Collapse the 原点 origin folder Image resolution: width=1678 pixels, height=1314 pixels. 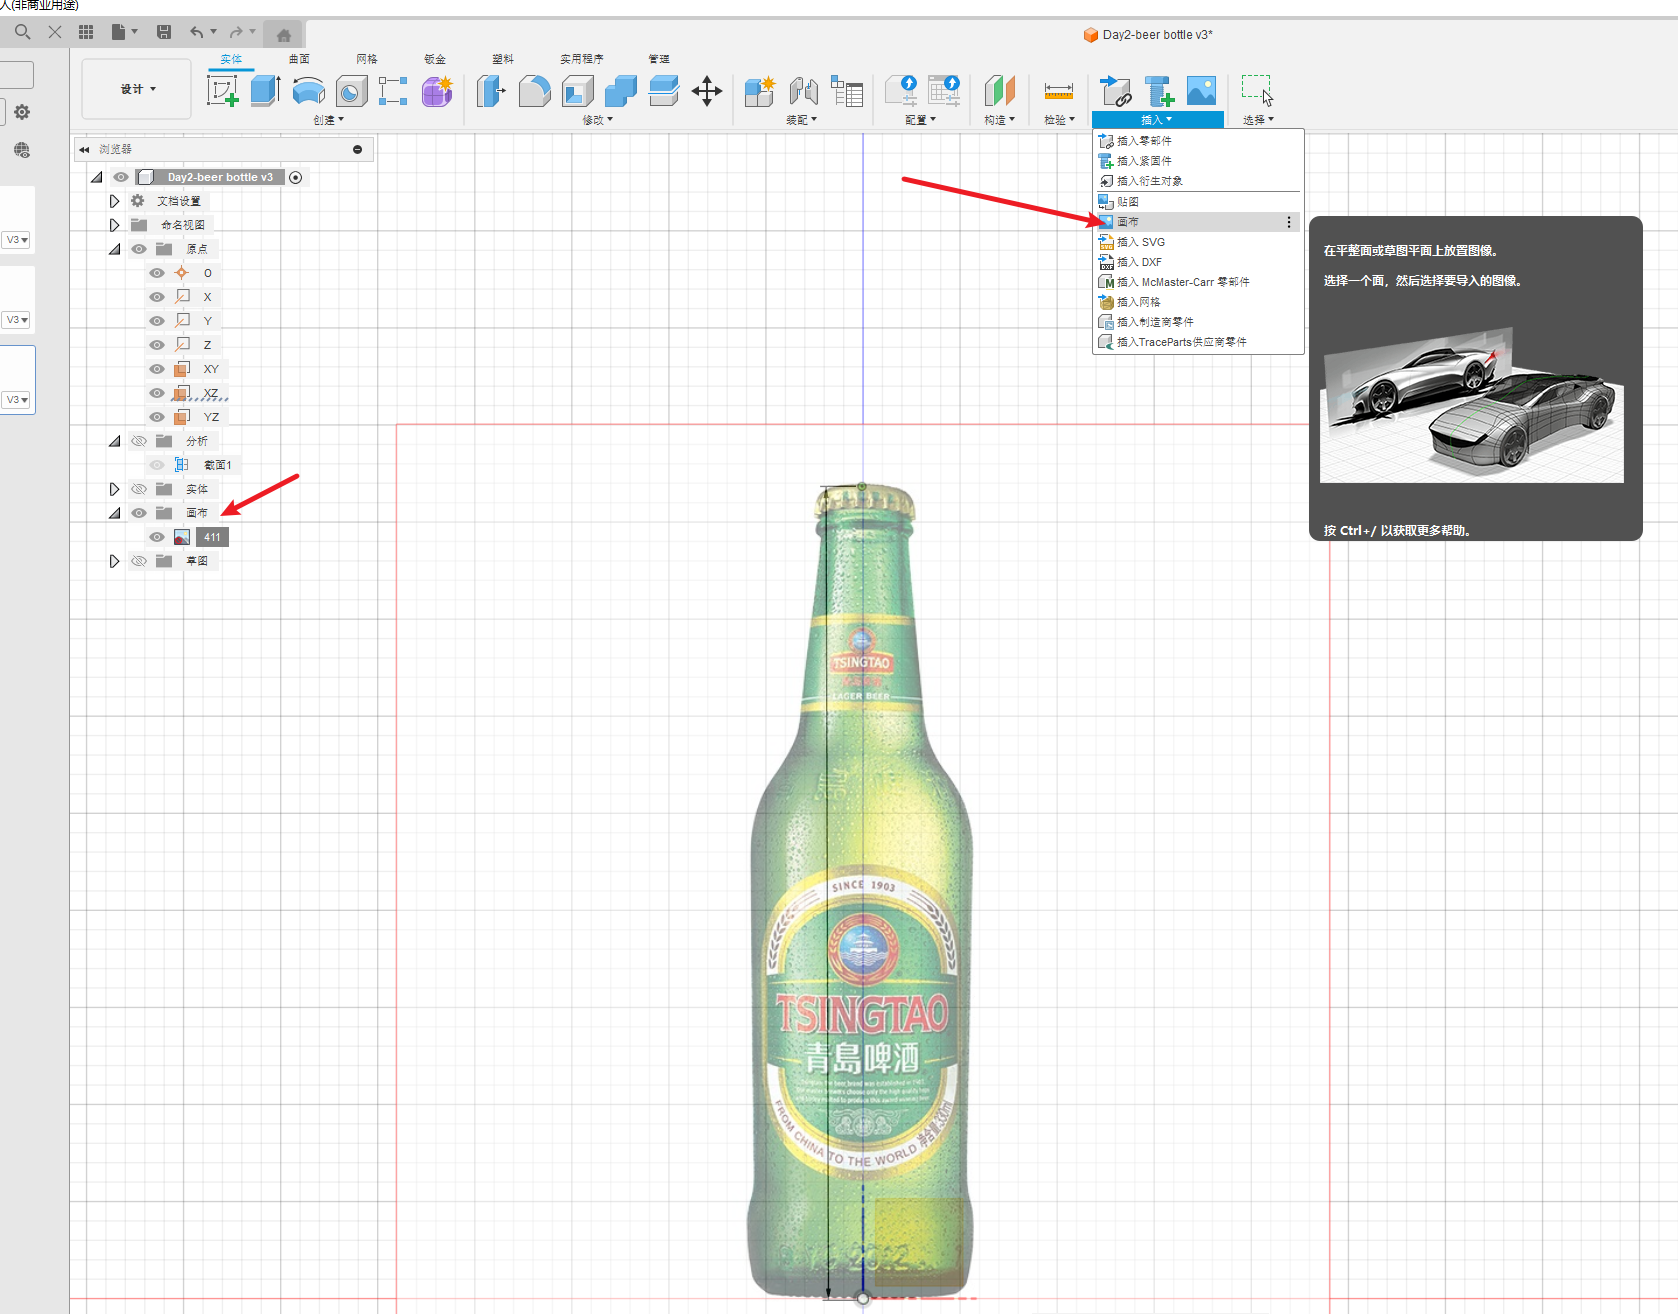114,249
